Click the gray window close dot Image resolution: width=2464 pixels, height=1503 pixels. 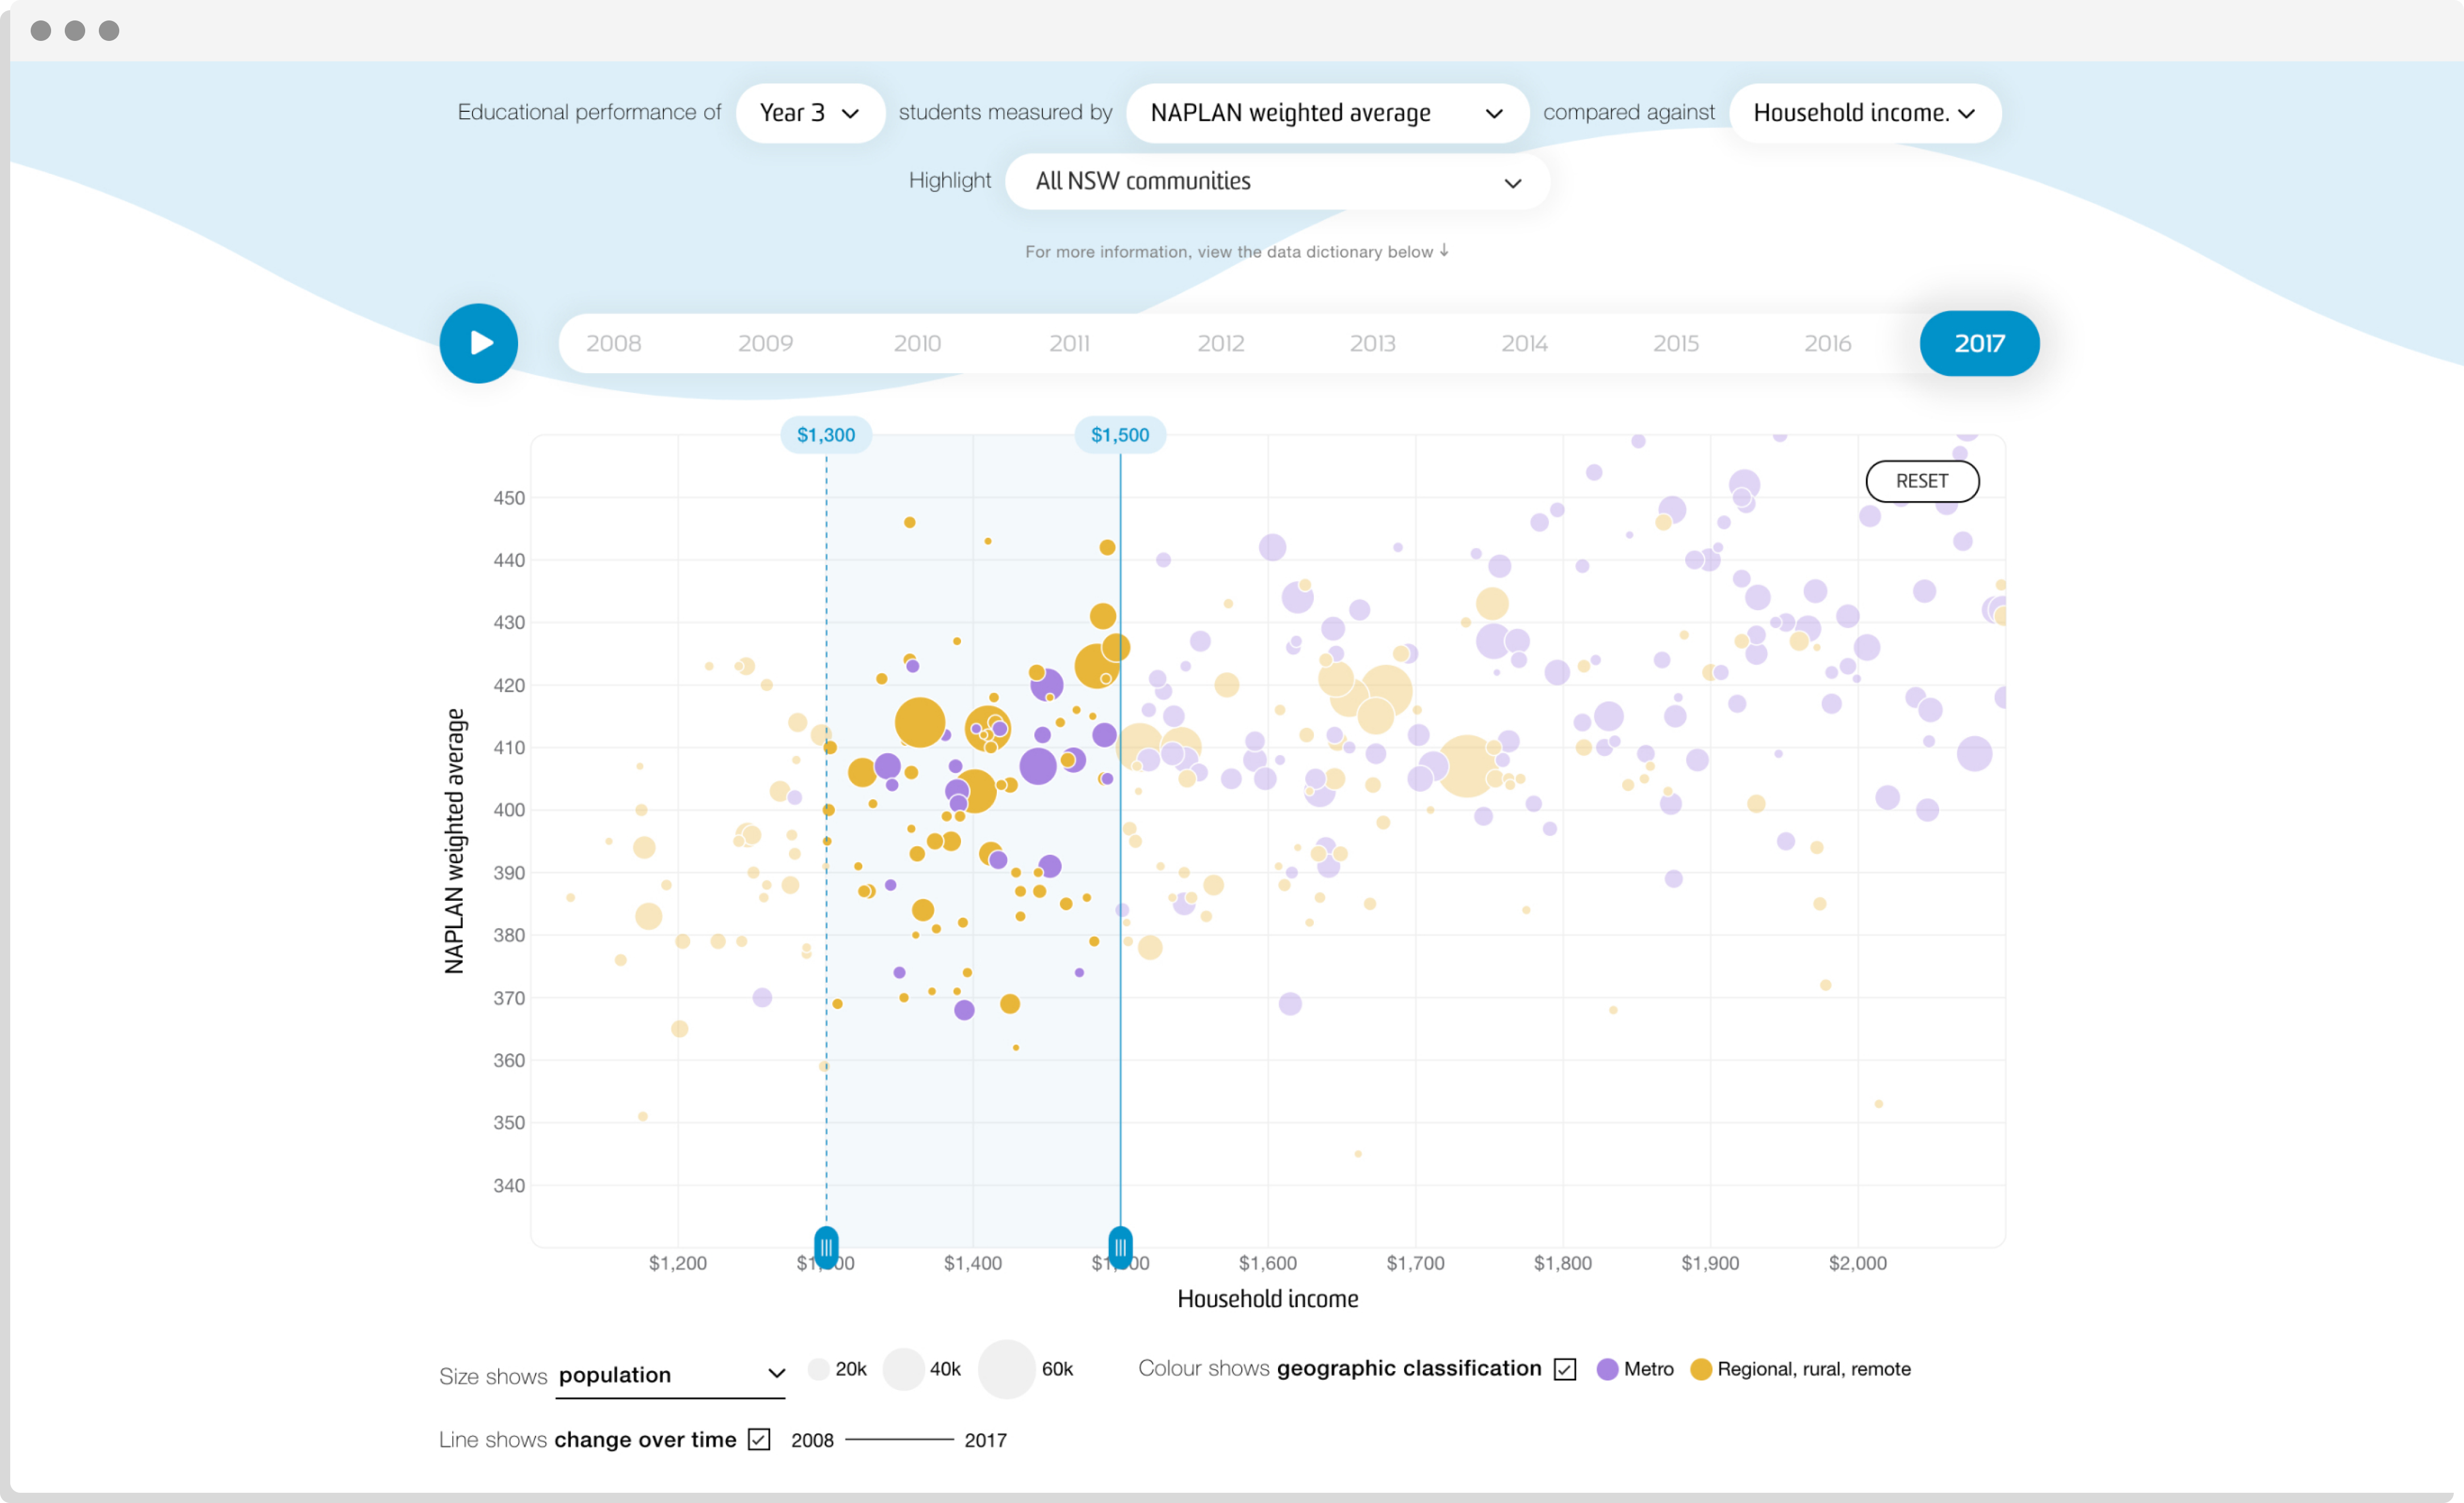click(41, 30)
